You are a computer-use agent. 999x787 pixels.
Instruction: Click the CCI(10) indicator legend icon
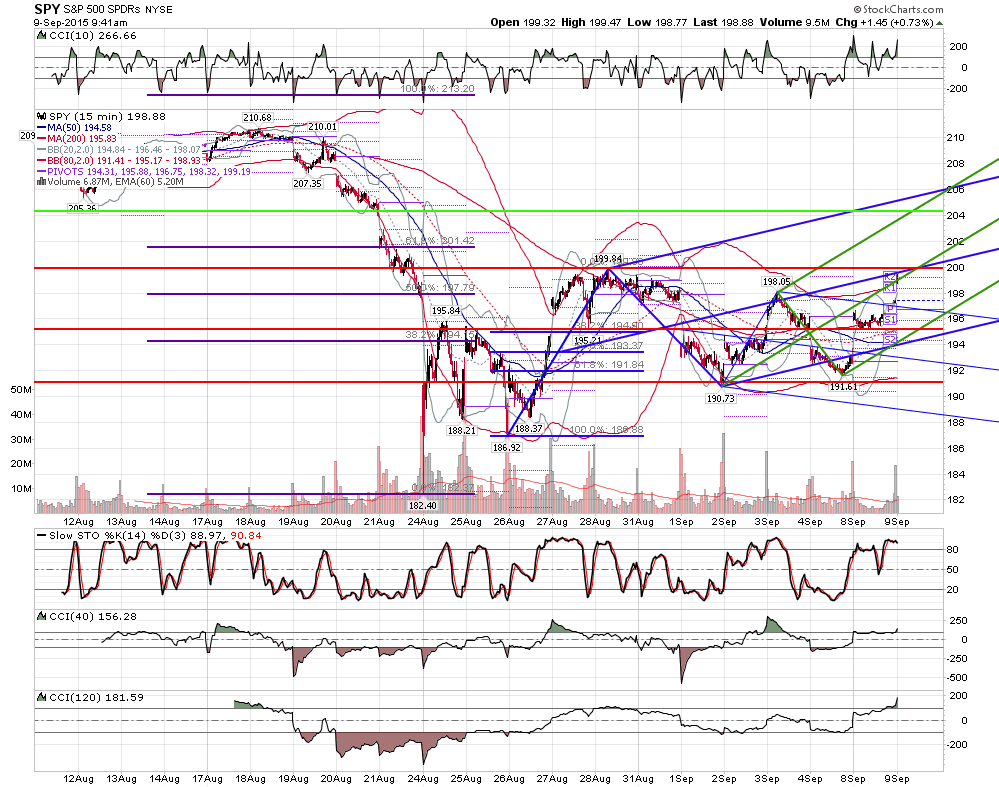click(x=42, y=36)
